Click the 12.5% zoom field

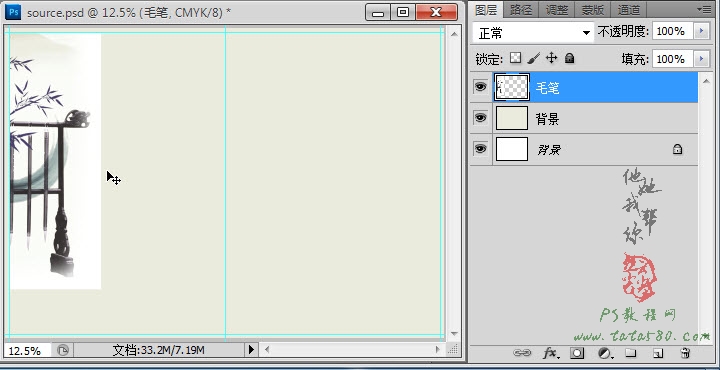(27, 351)
